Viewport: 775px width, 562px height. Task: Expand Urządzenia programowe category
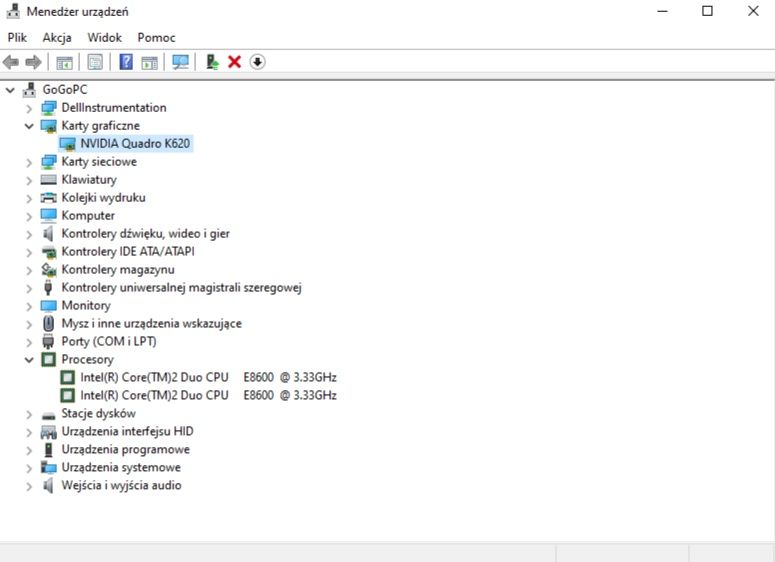point(29,450)
